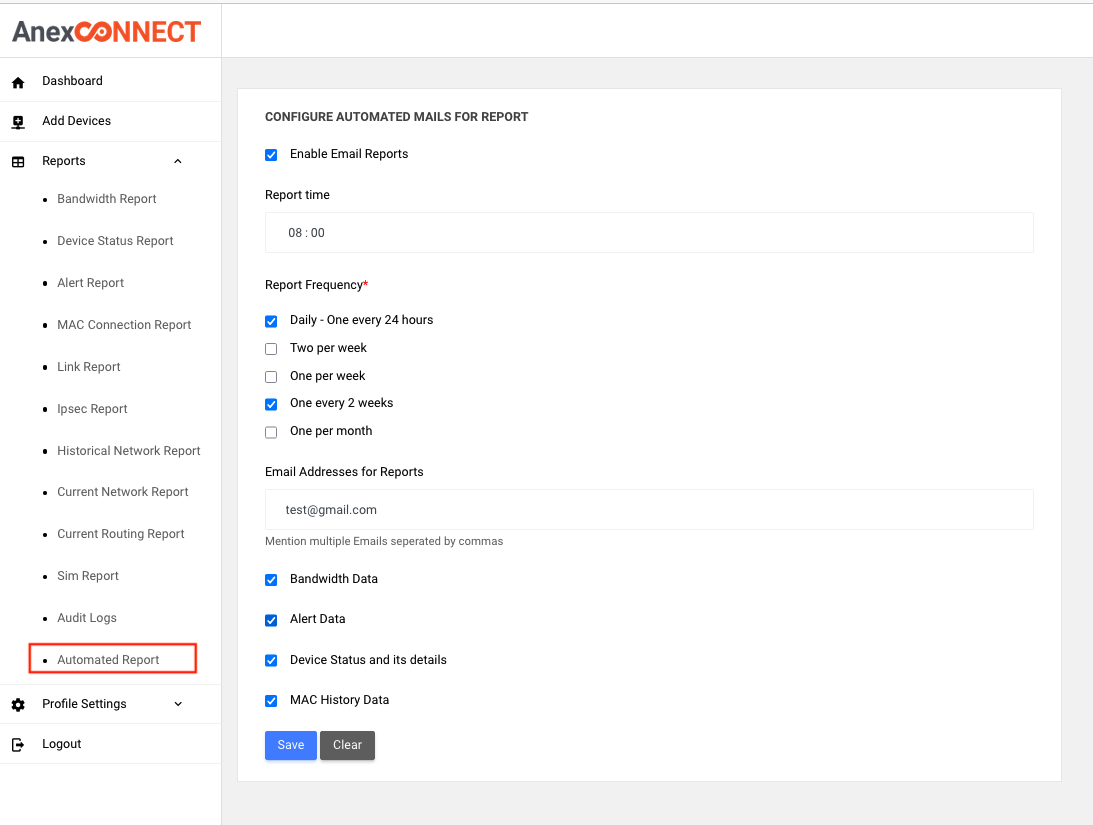Enable One per month frequency

click(271, 432)
